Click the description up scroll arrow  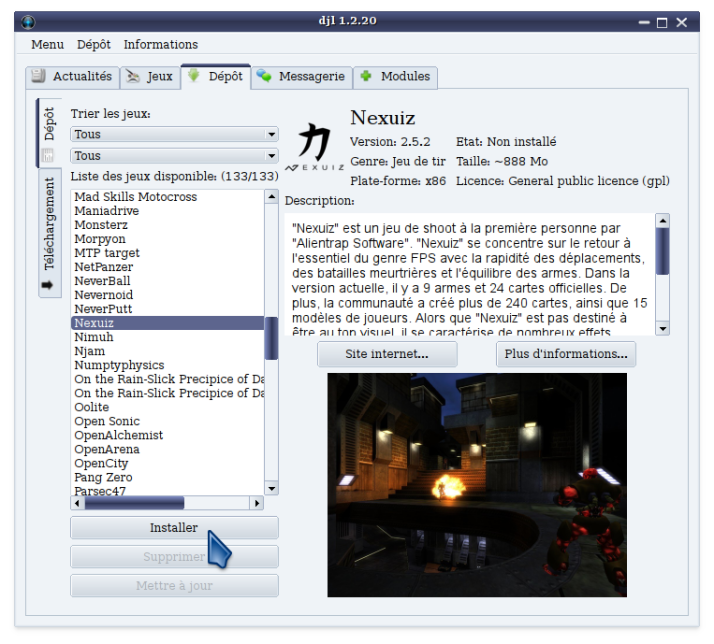coord(663,220)
